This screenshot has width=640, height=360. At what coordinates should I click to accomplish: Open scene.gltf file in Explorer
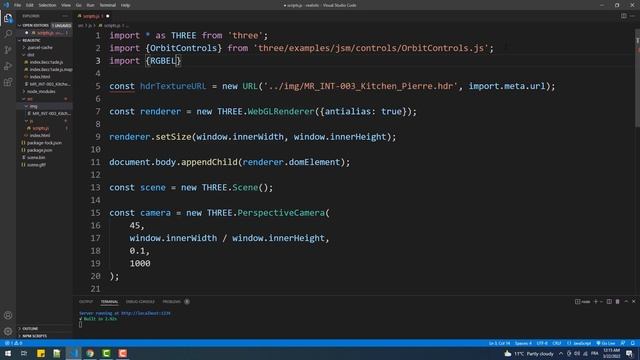36,164
